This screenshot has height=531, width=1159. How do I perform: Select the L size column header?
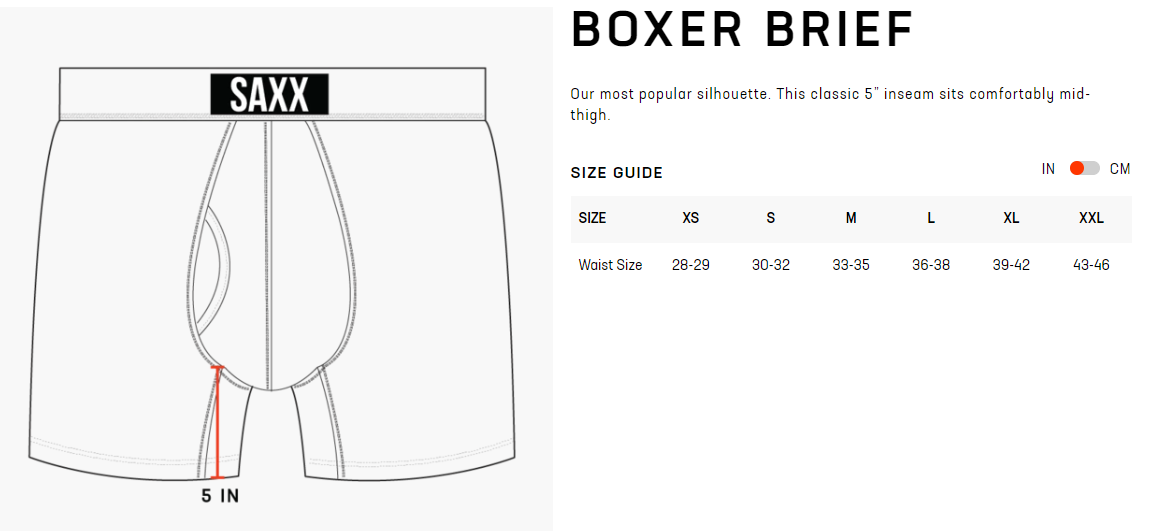pyautogui.click(x=931, y=218)
